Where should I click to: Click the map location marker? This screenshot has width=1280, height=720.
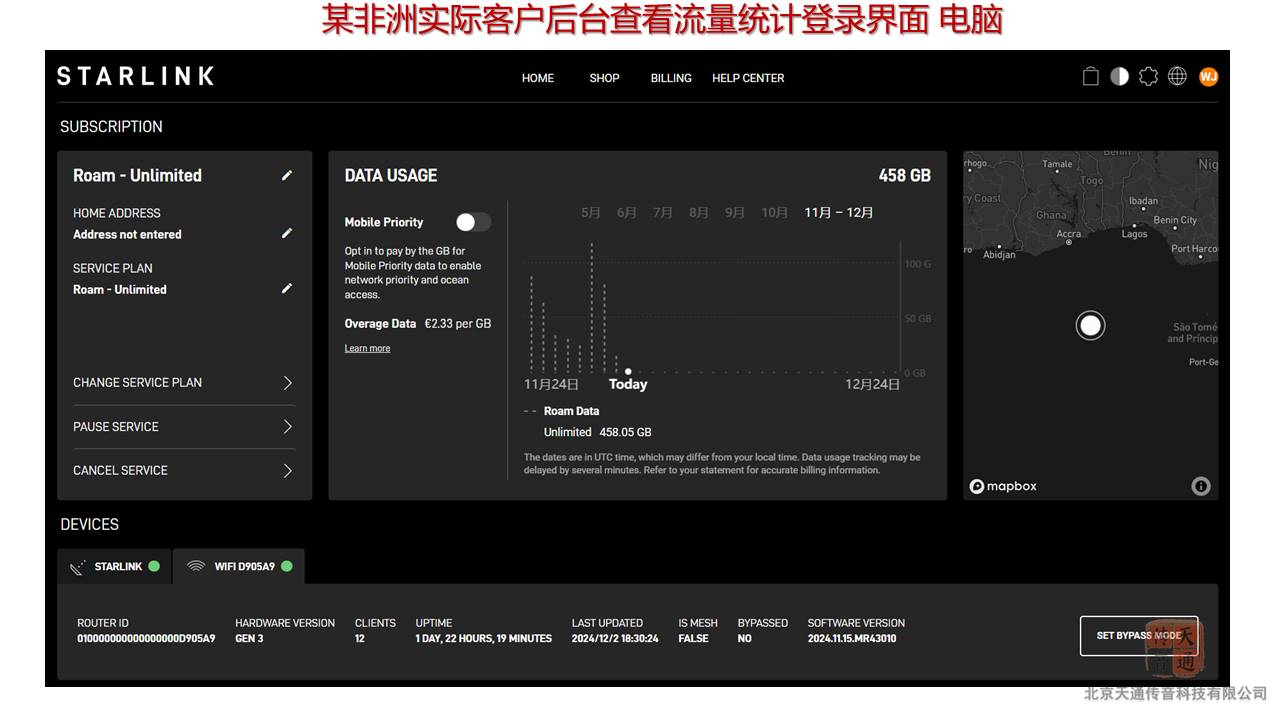[1090, 325]
